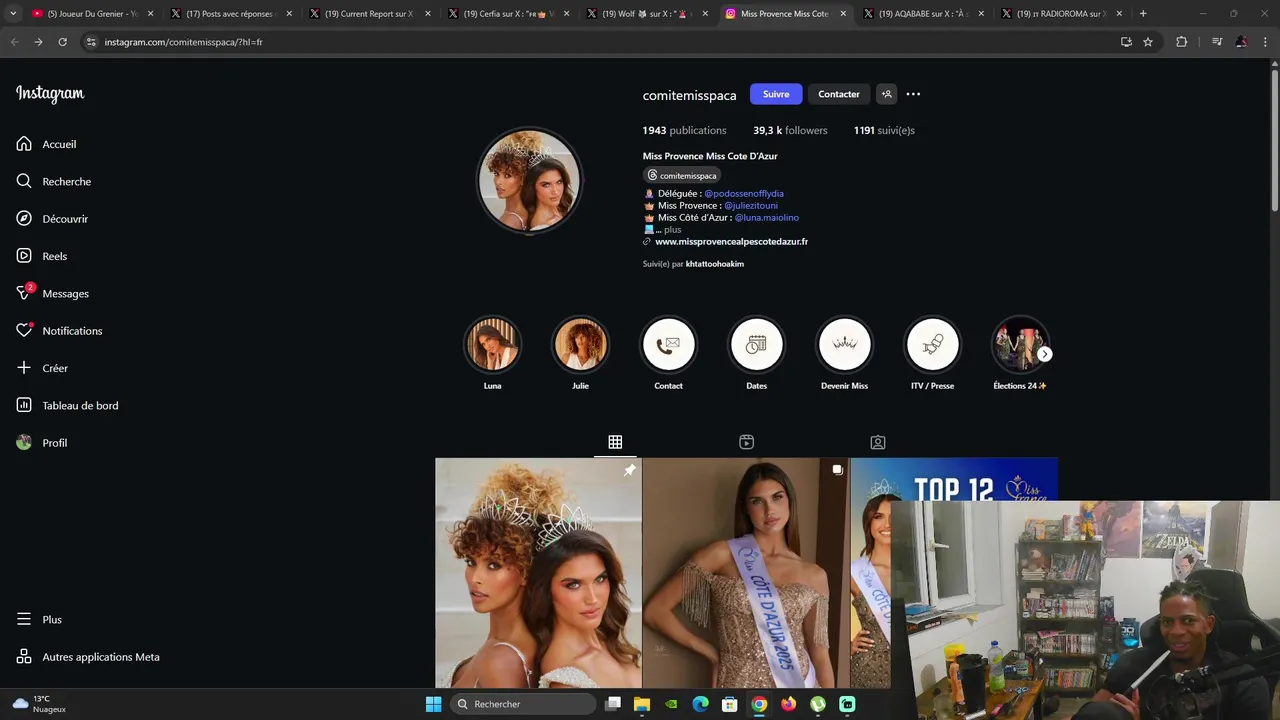Open Microsoft Edge from taskbar
The image size is (1280, 720).
click(x=700, y=704)
